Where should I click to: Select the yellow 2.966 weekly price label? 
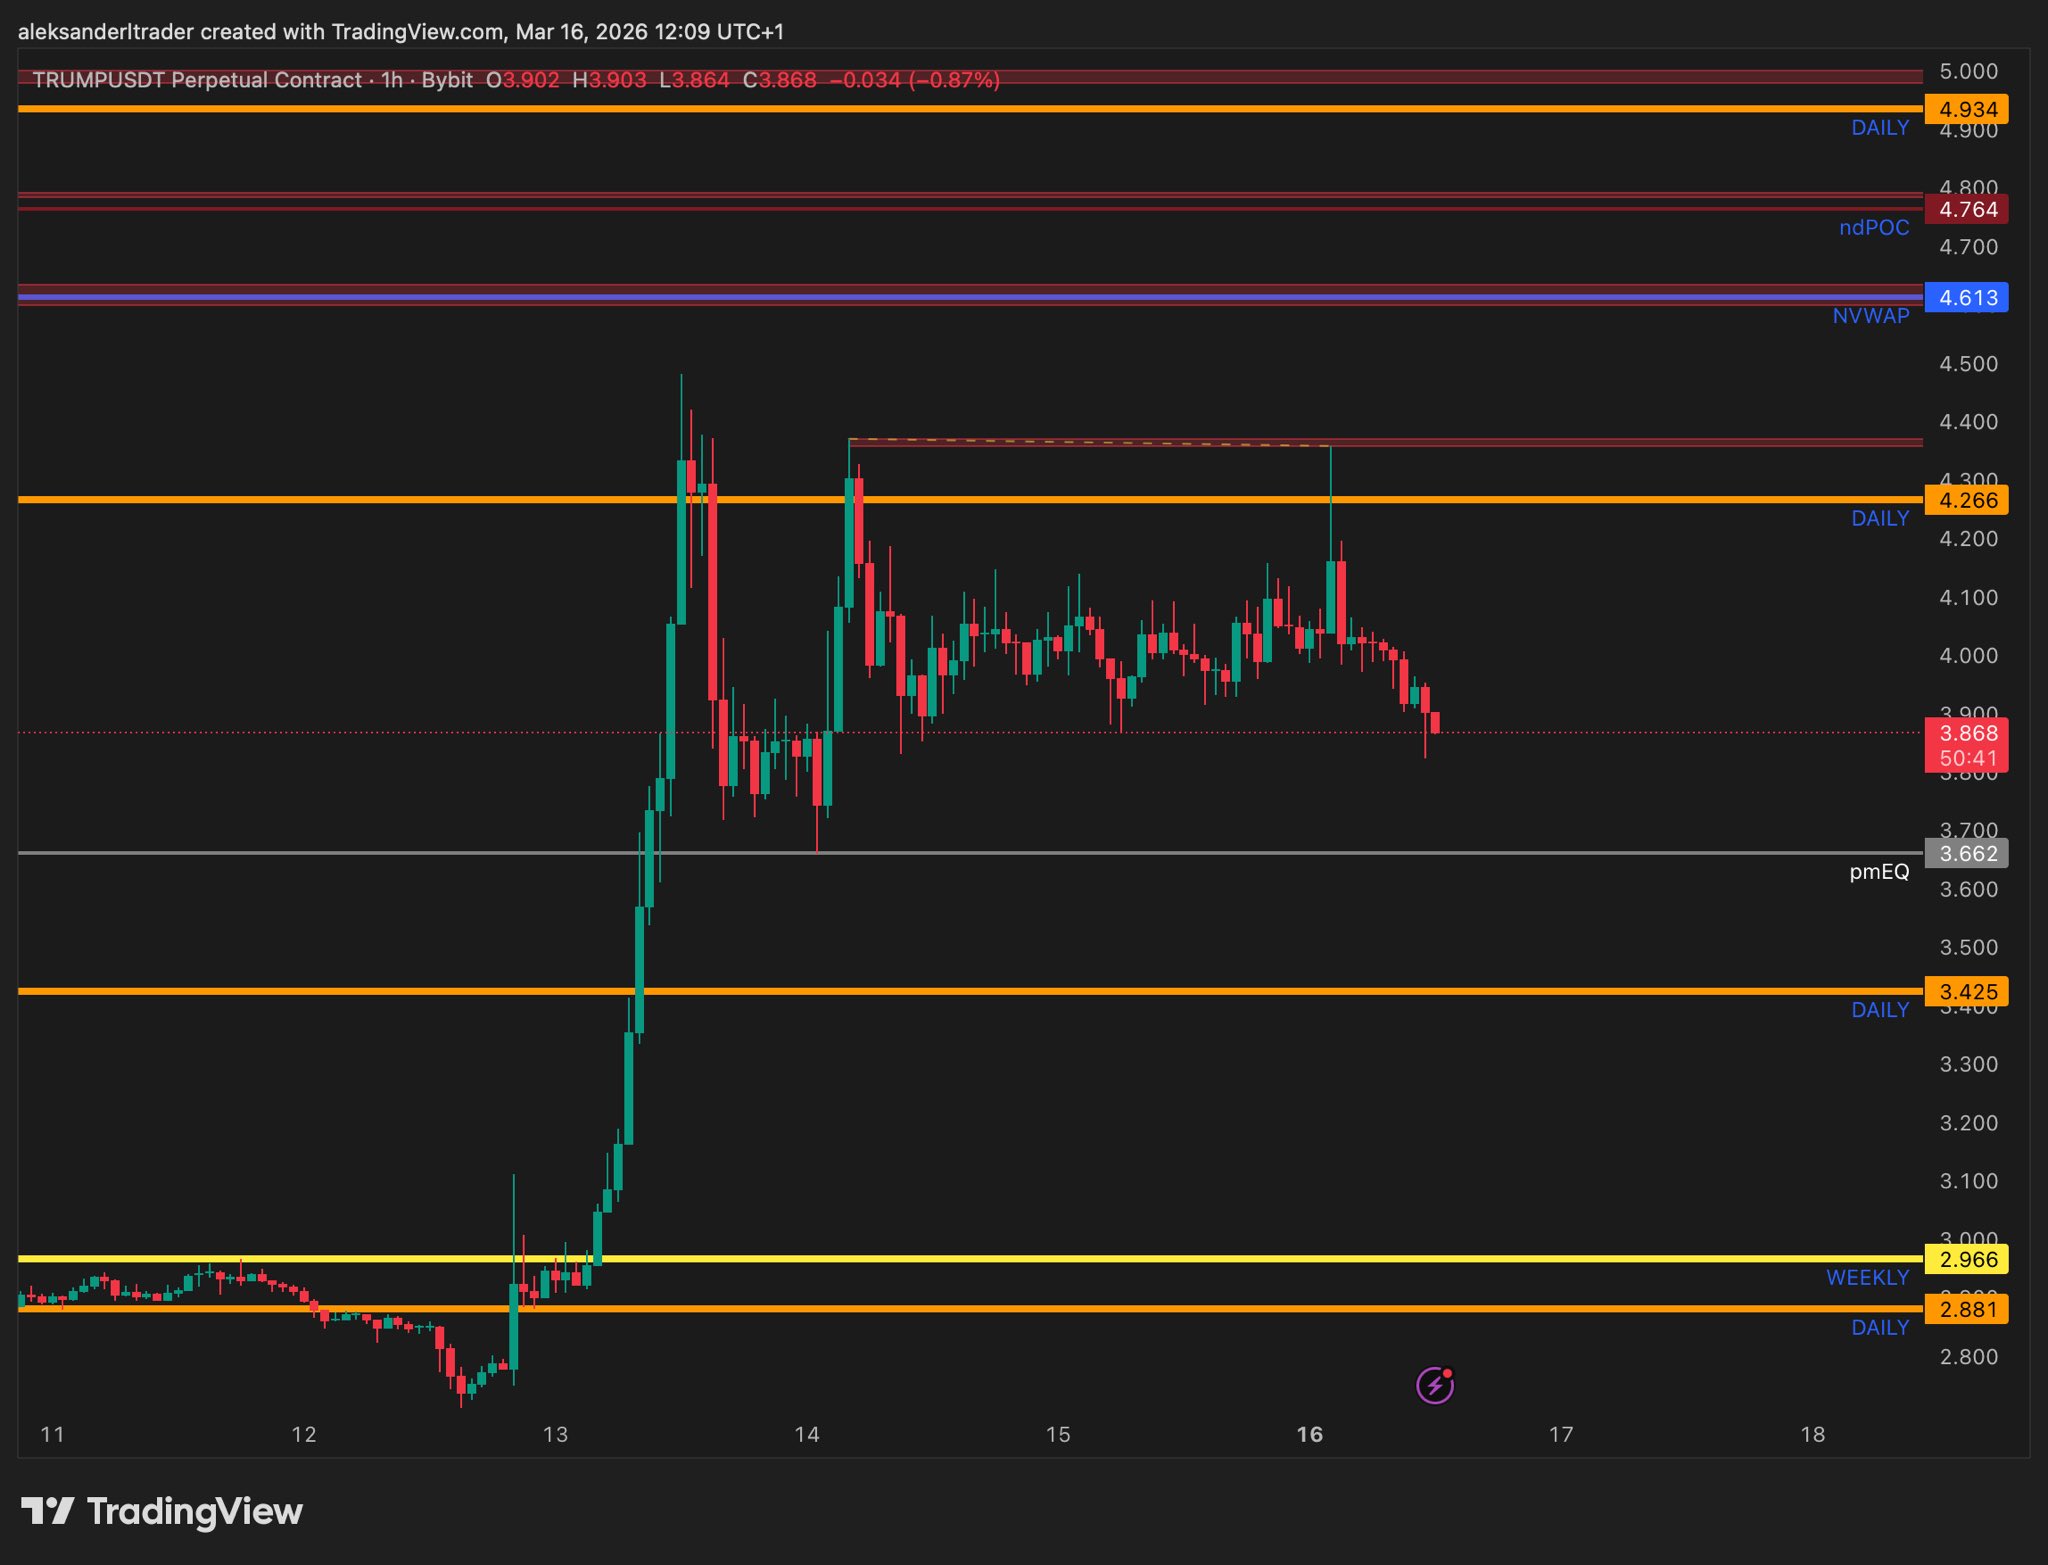click(x=1966, y=1259)
